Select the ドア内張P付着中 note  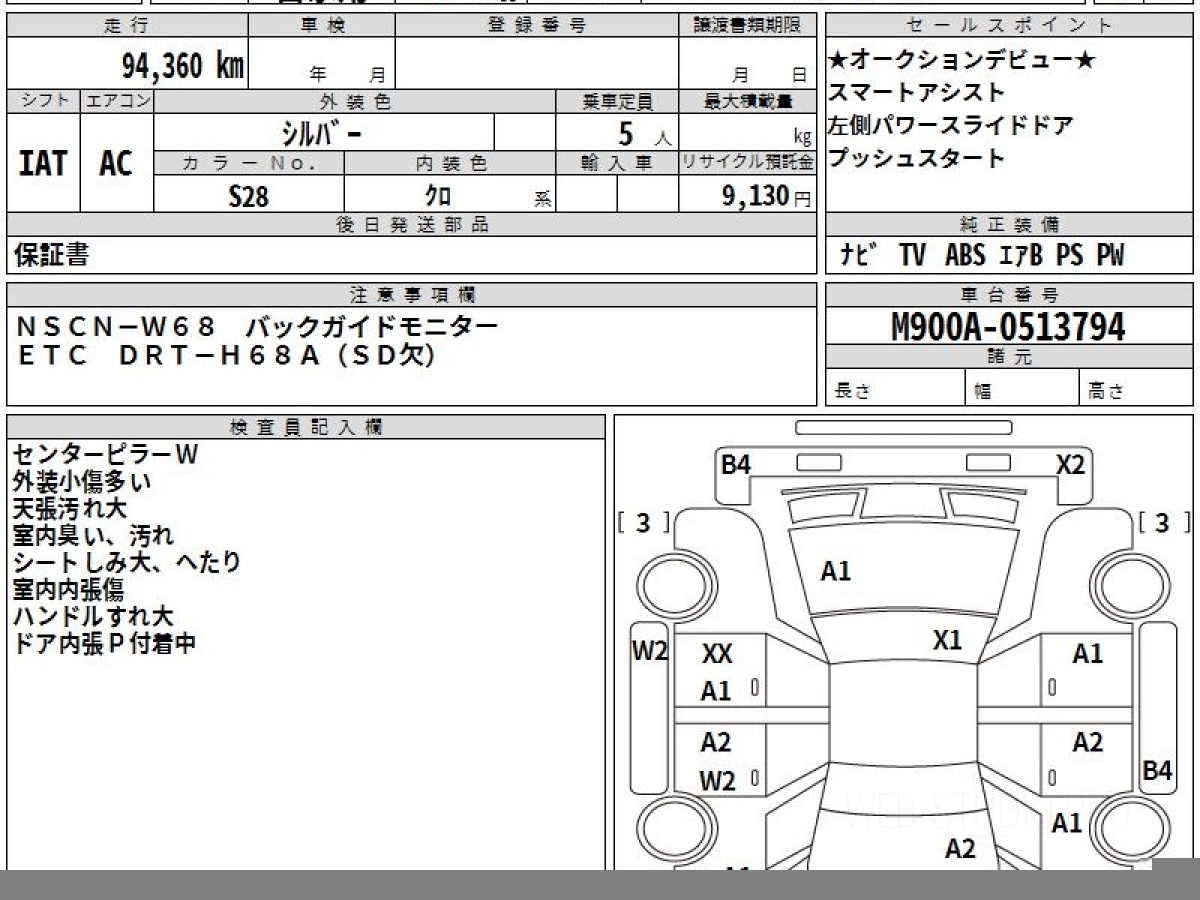[104, 643]
